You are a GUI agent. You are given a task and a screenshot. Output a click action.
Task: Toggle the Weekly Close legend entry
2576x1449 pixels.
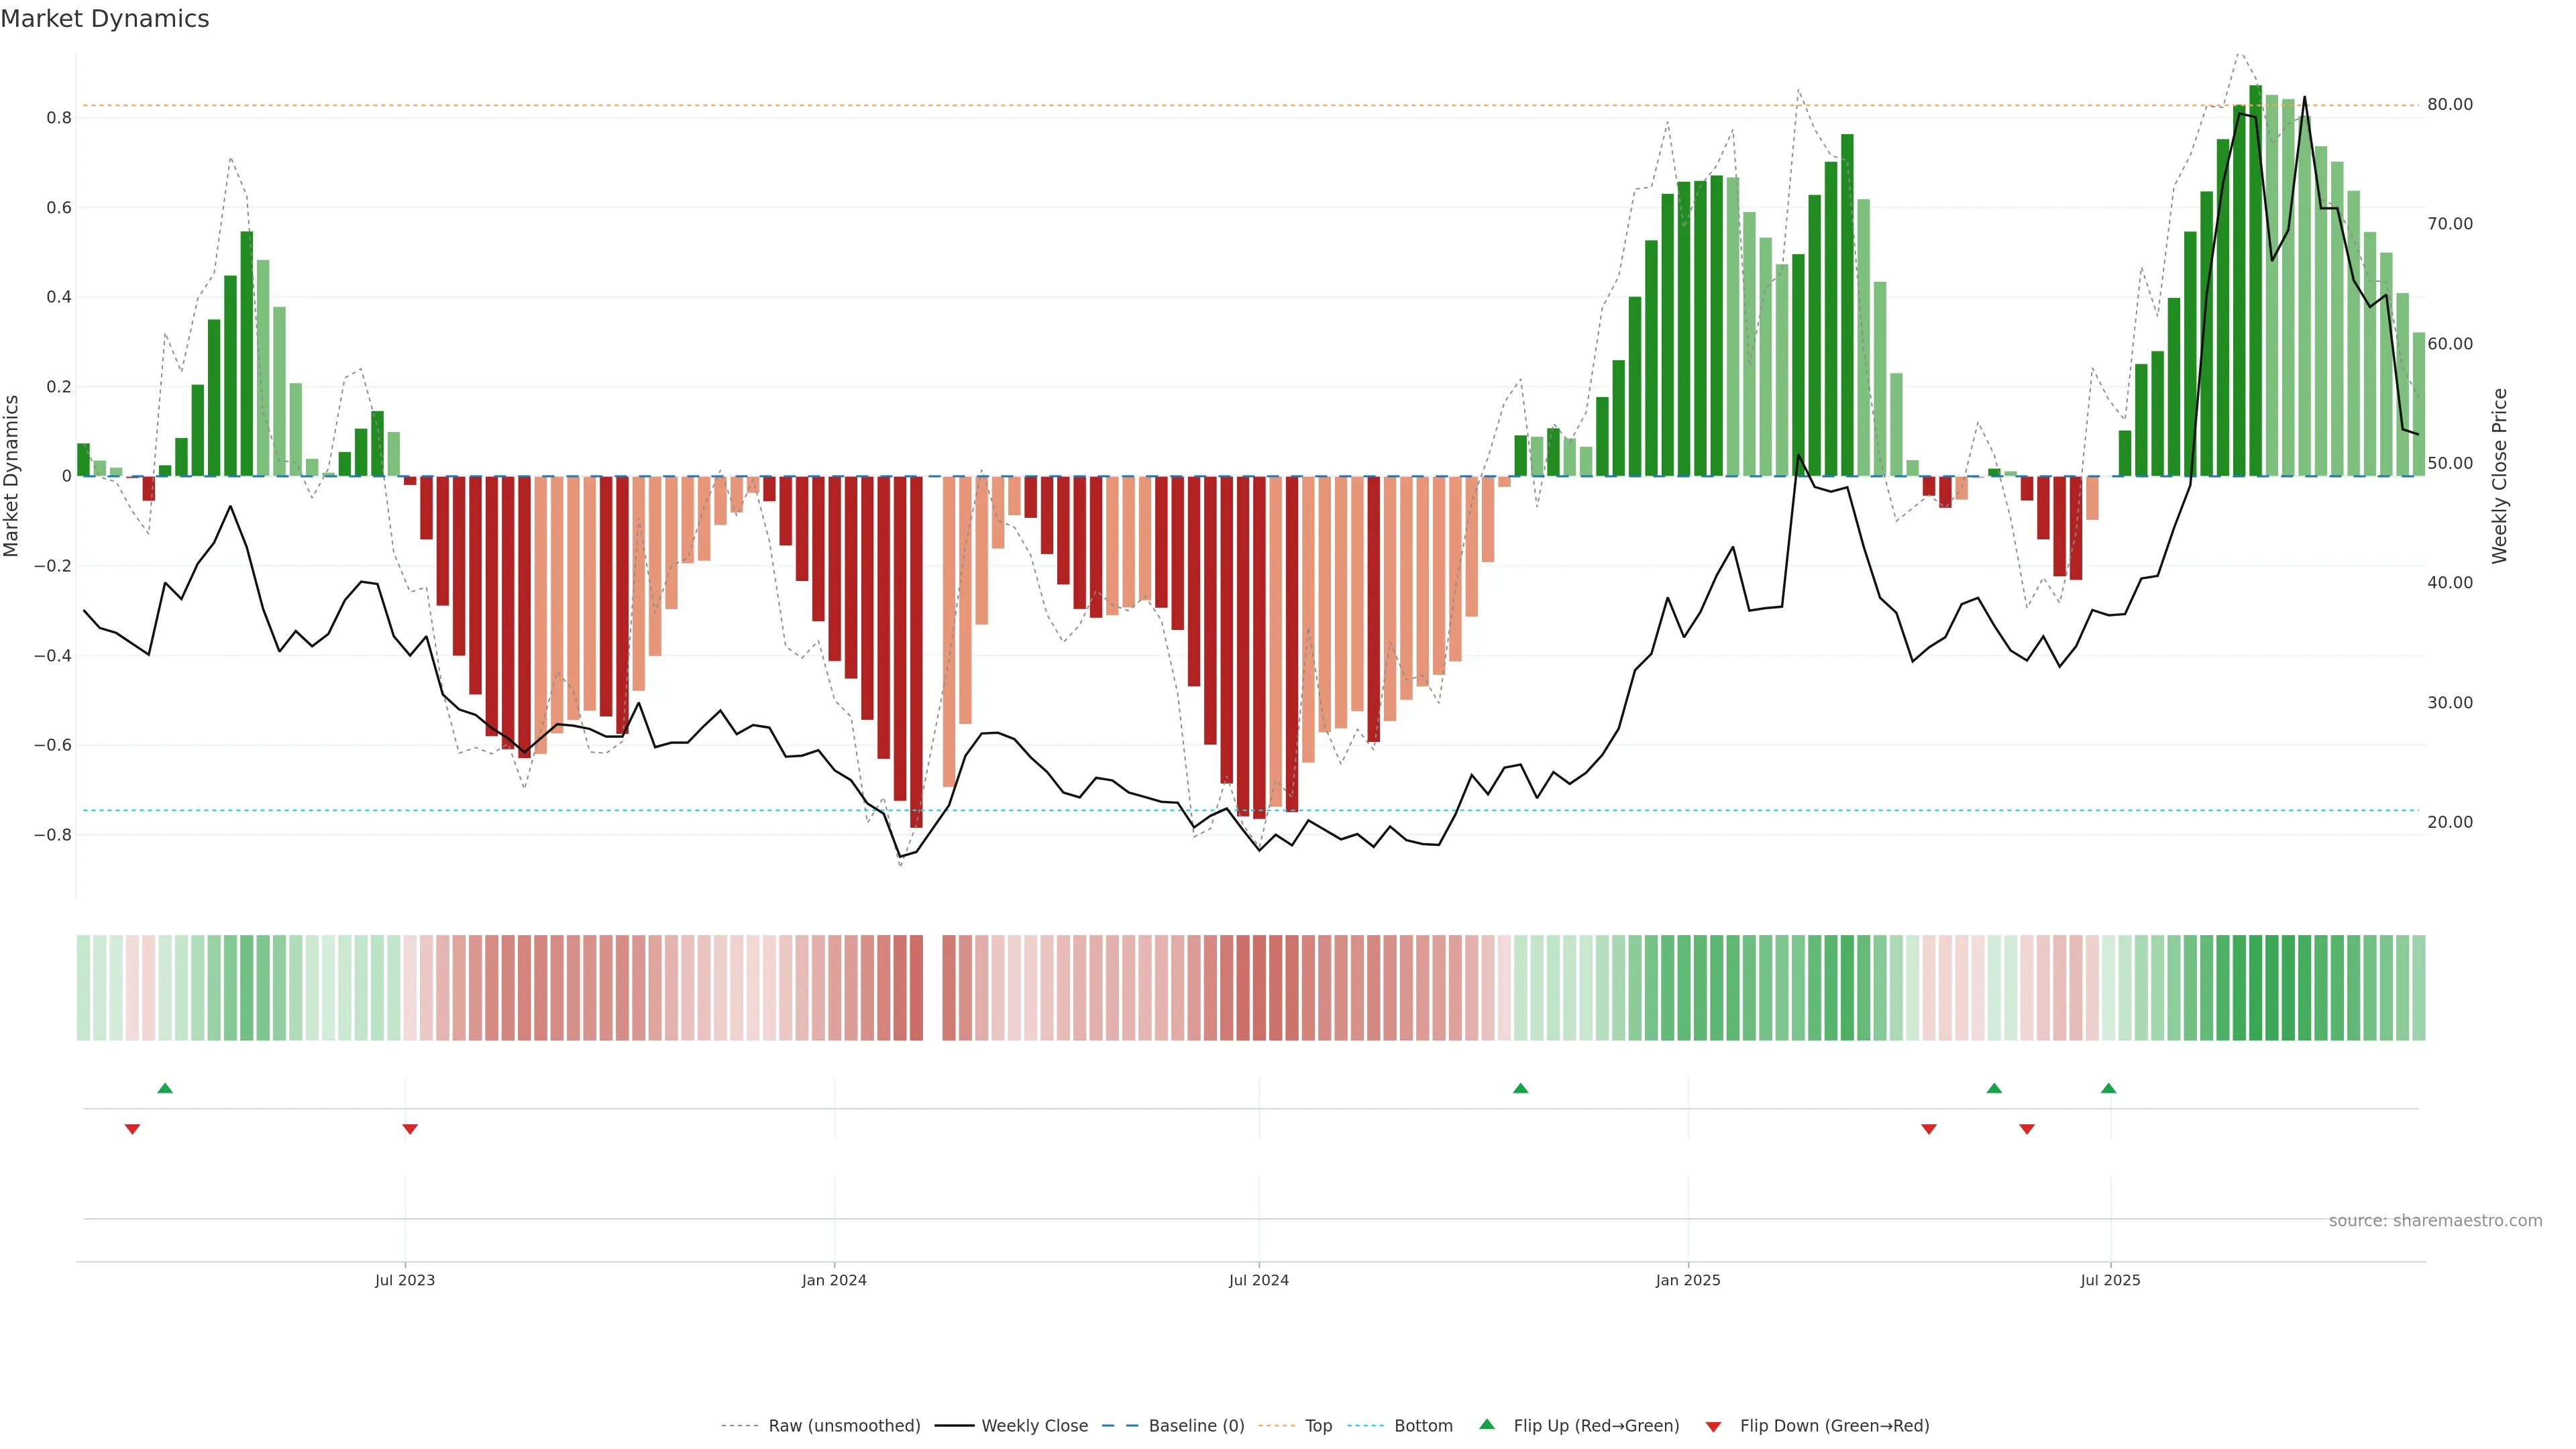pos(1034,1426)
